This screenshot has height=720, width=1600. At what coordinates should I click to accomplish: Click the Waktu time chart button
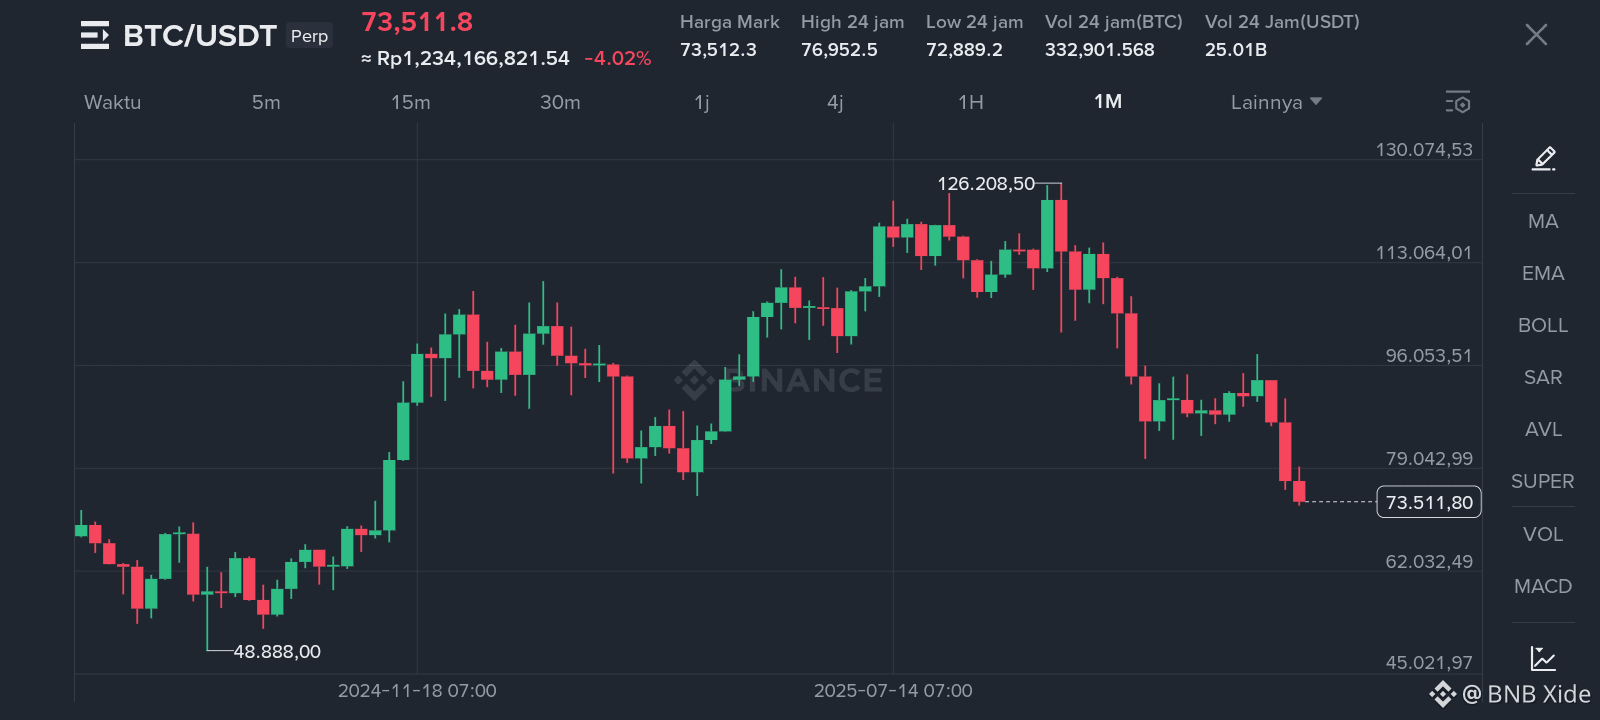coord(112,102)
